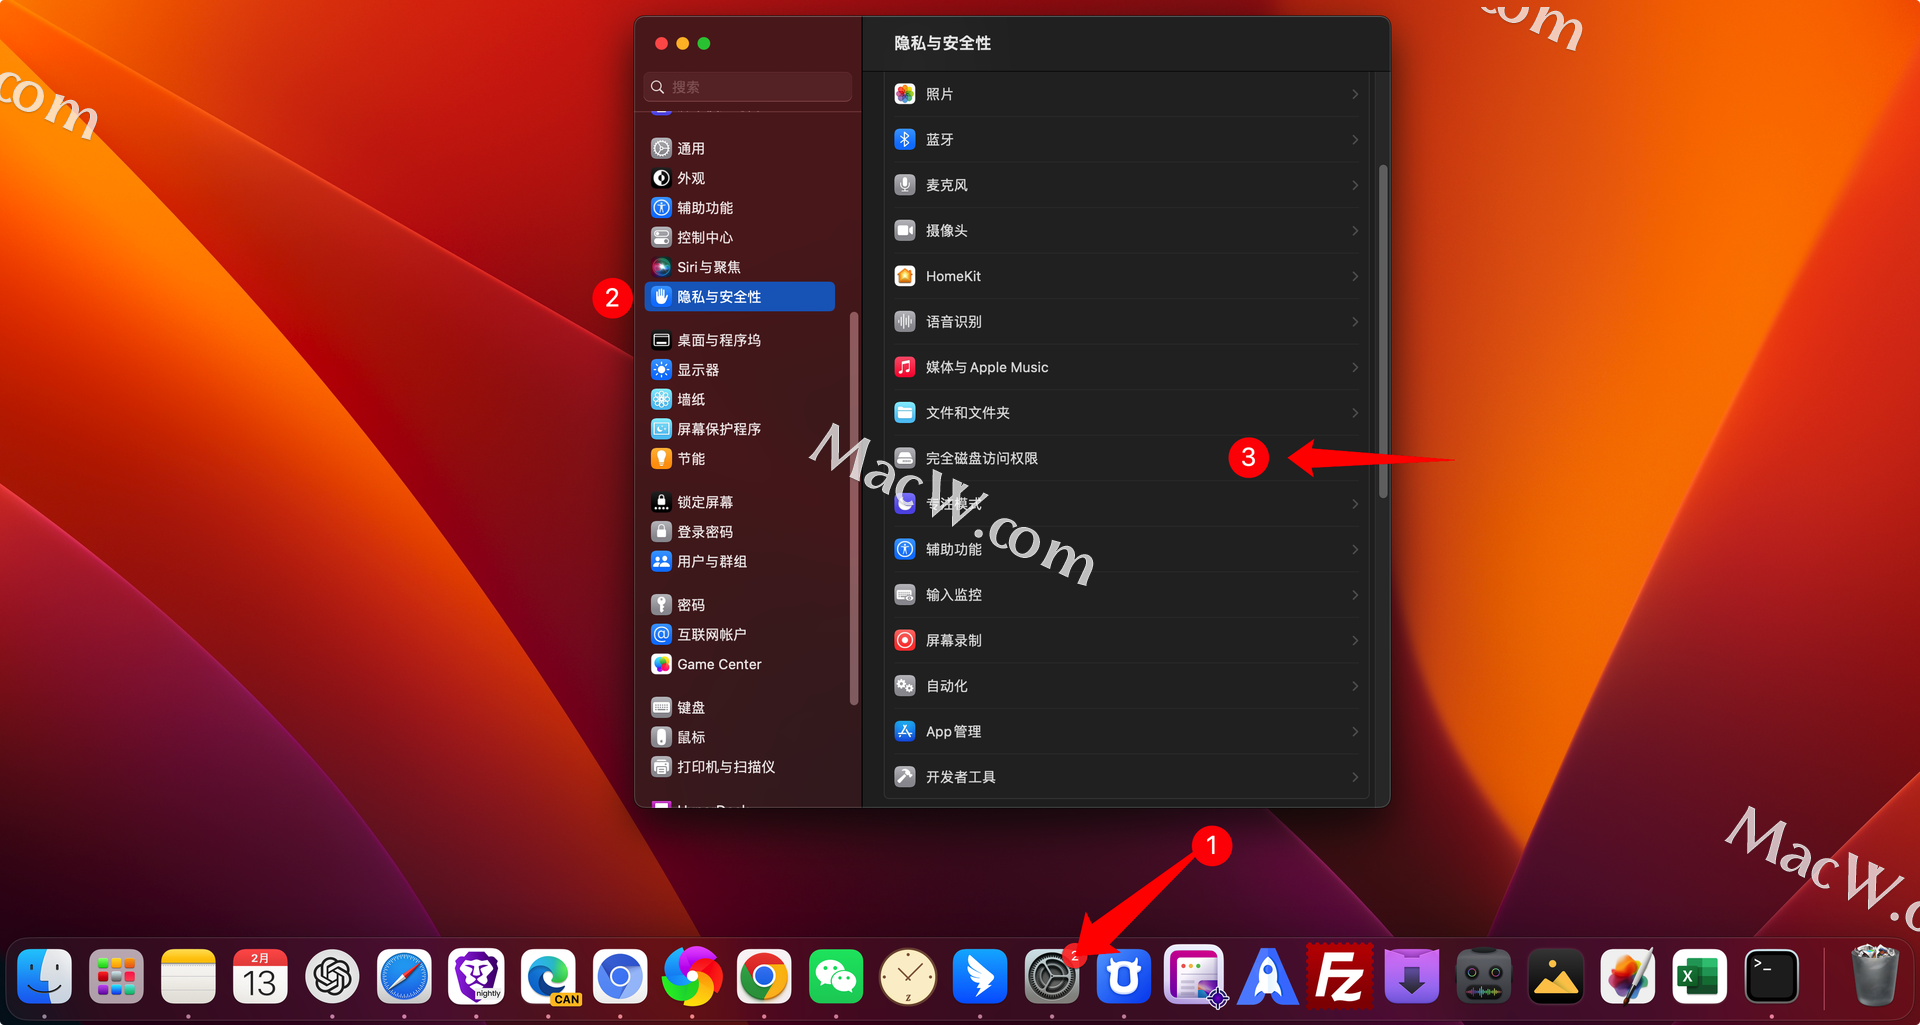Expand the 蓝牙 row chevron
The width and height of the screenshot is (1920, 1025).
click(x=1355, y=139)
